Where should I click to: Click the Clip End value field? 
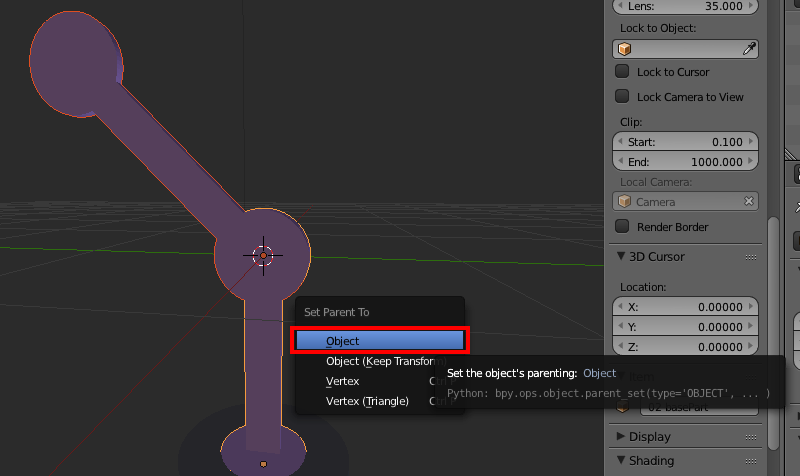point(685,162)
